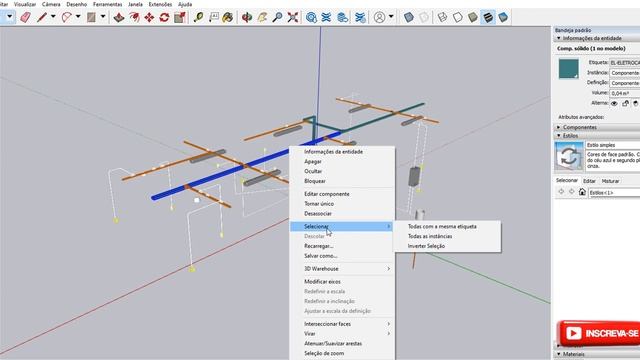640x360 pixels.
Task: Open the Etiqueta tag dropdown
Action: point(624,63)
